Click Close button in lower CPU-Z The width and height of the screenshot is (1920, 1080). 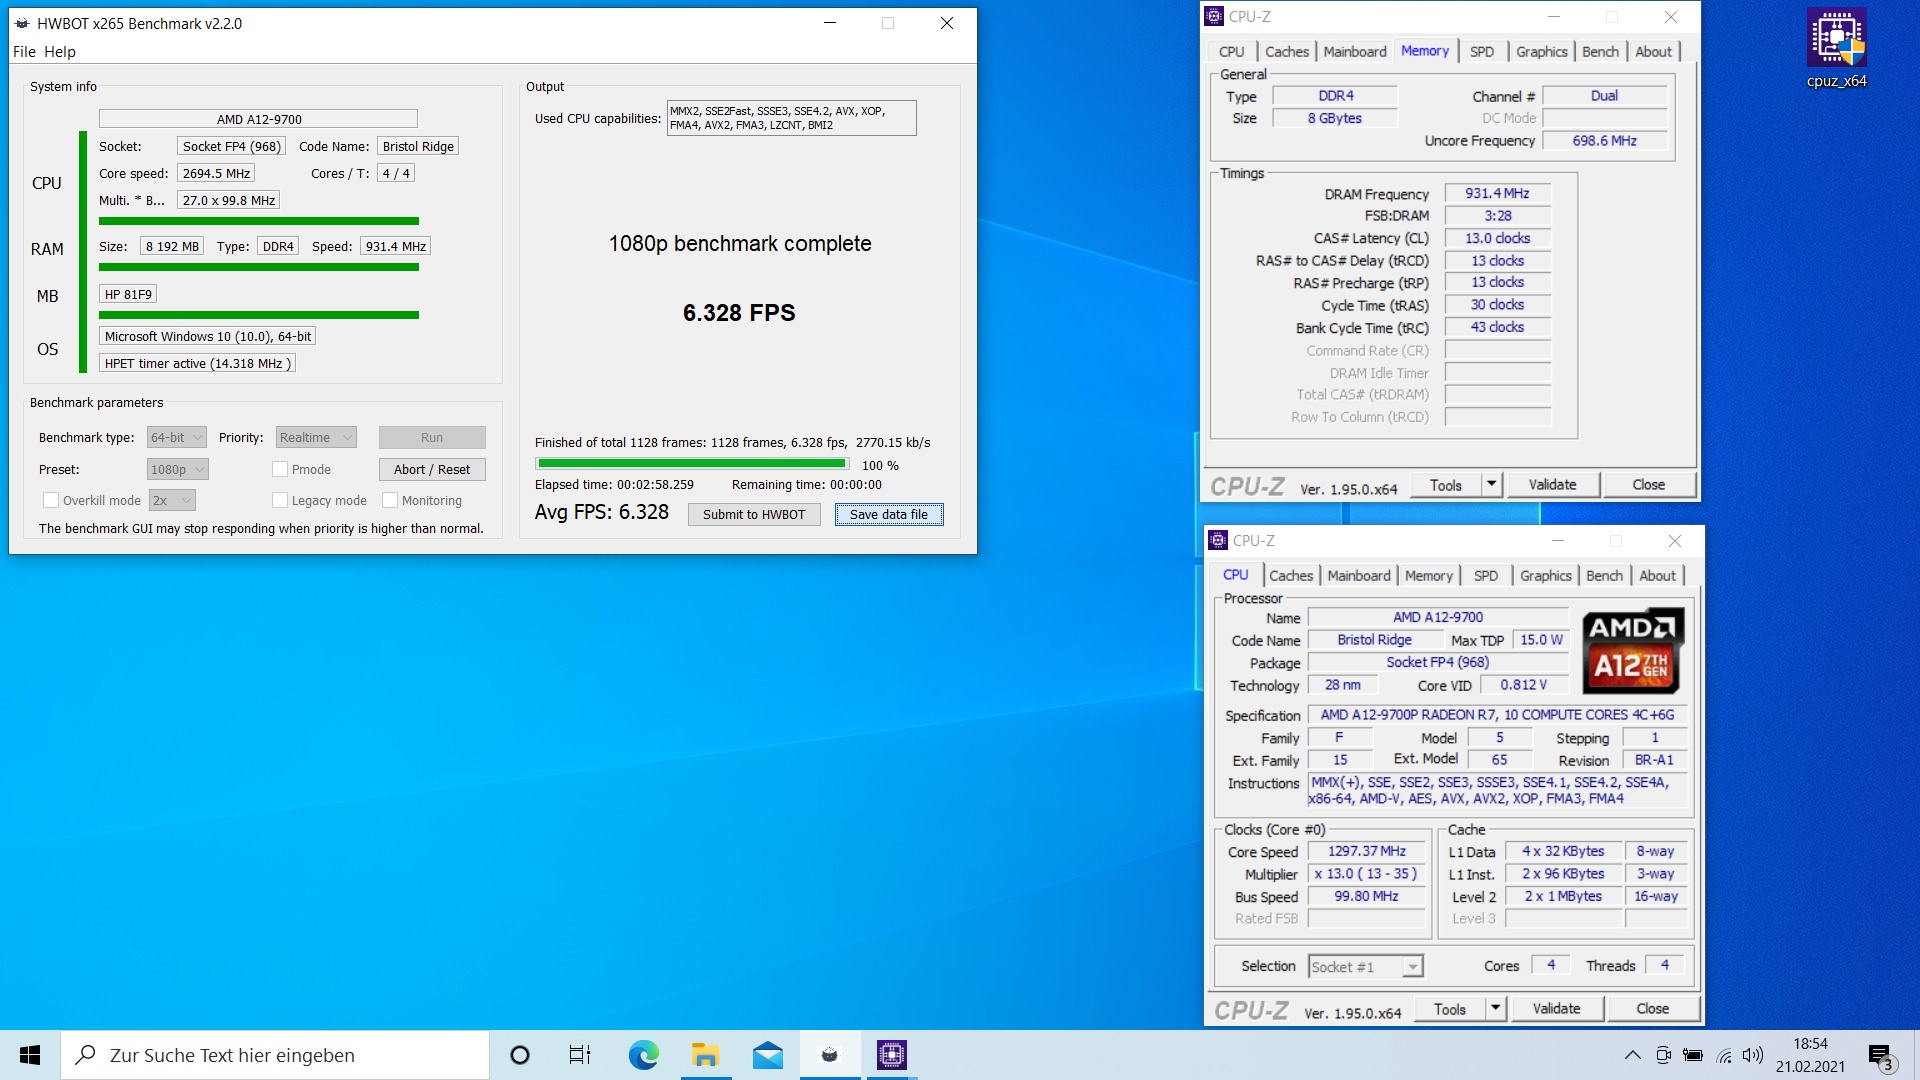[1652, 1008]
